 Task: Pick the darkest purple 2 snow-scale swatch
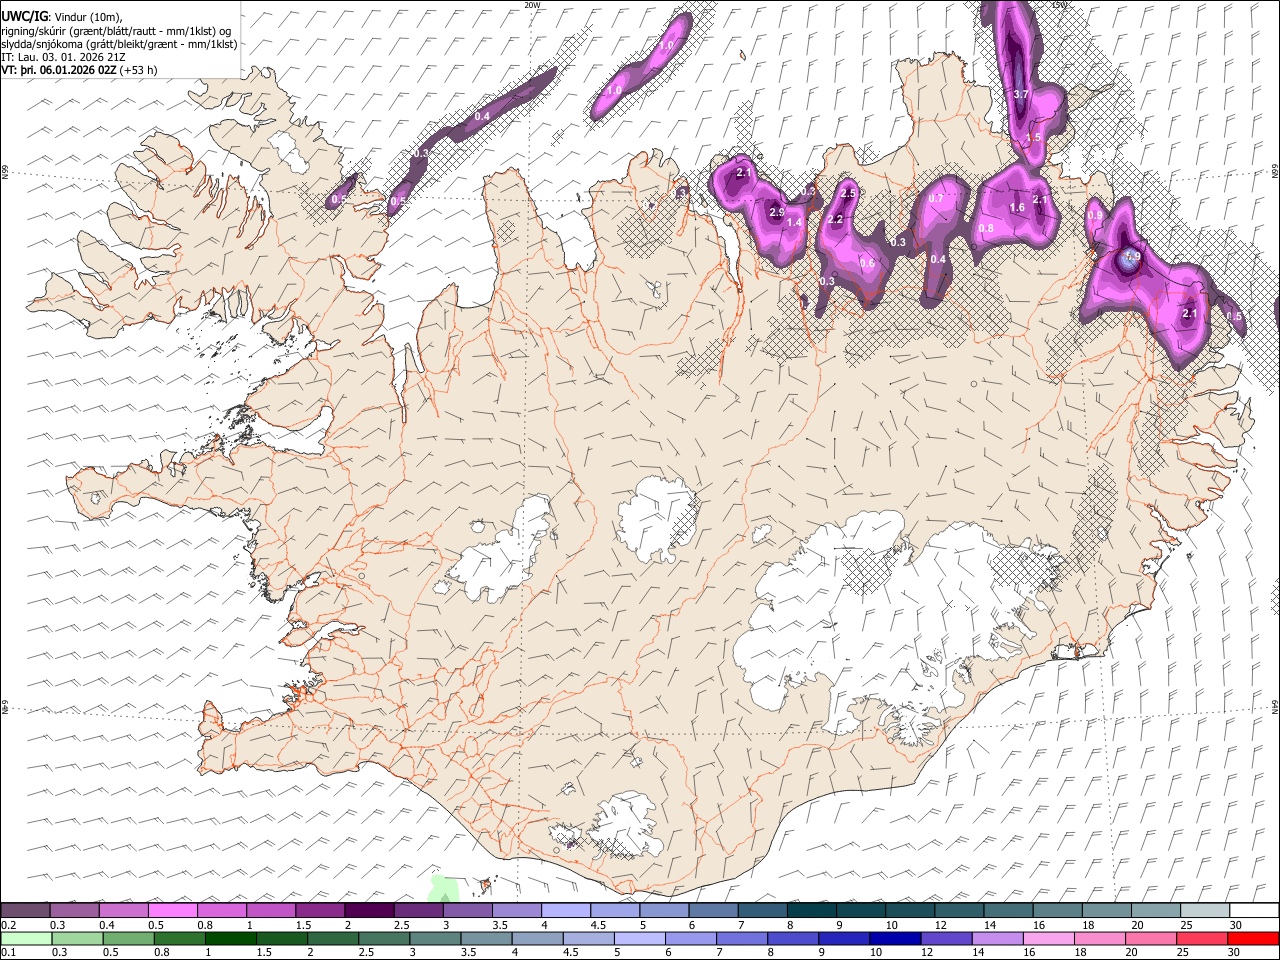click(x=369, y=911)
